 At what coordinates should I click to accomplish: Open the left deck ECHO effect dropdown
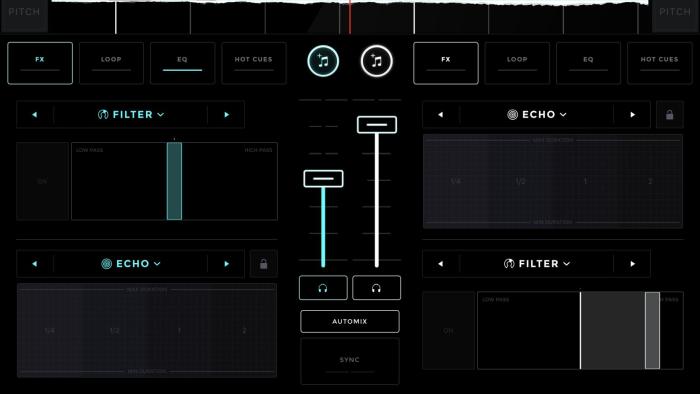coord(131,264)
